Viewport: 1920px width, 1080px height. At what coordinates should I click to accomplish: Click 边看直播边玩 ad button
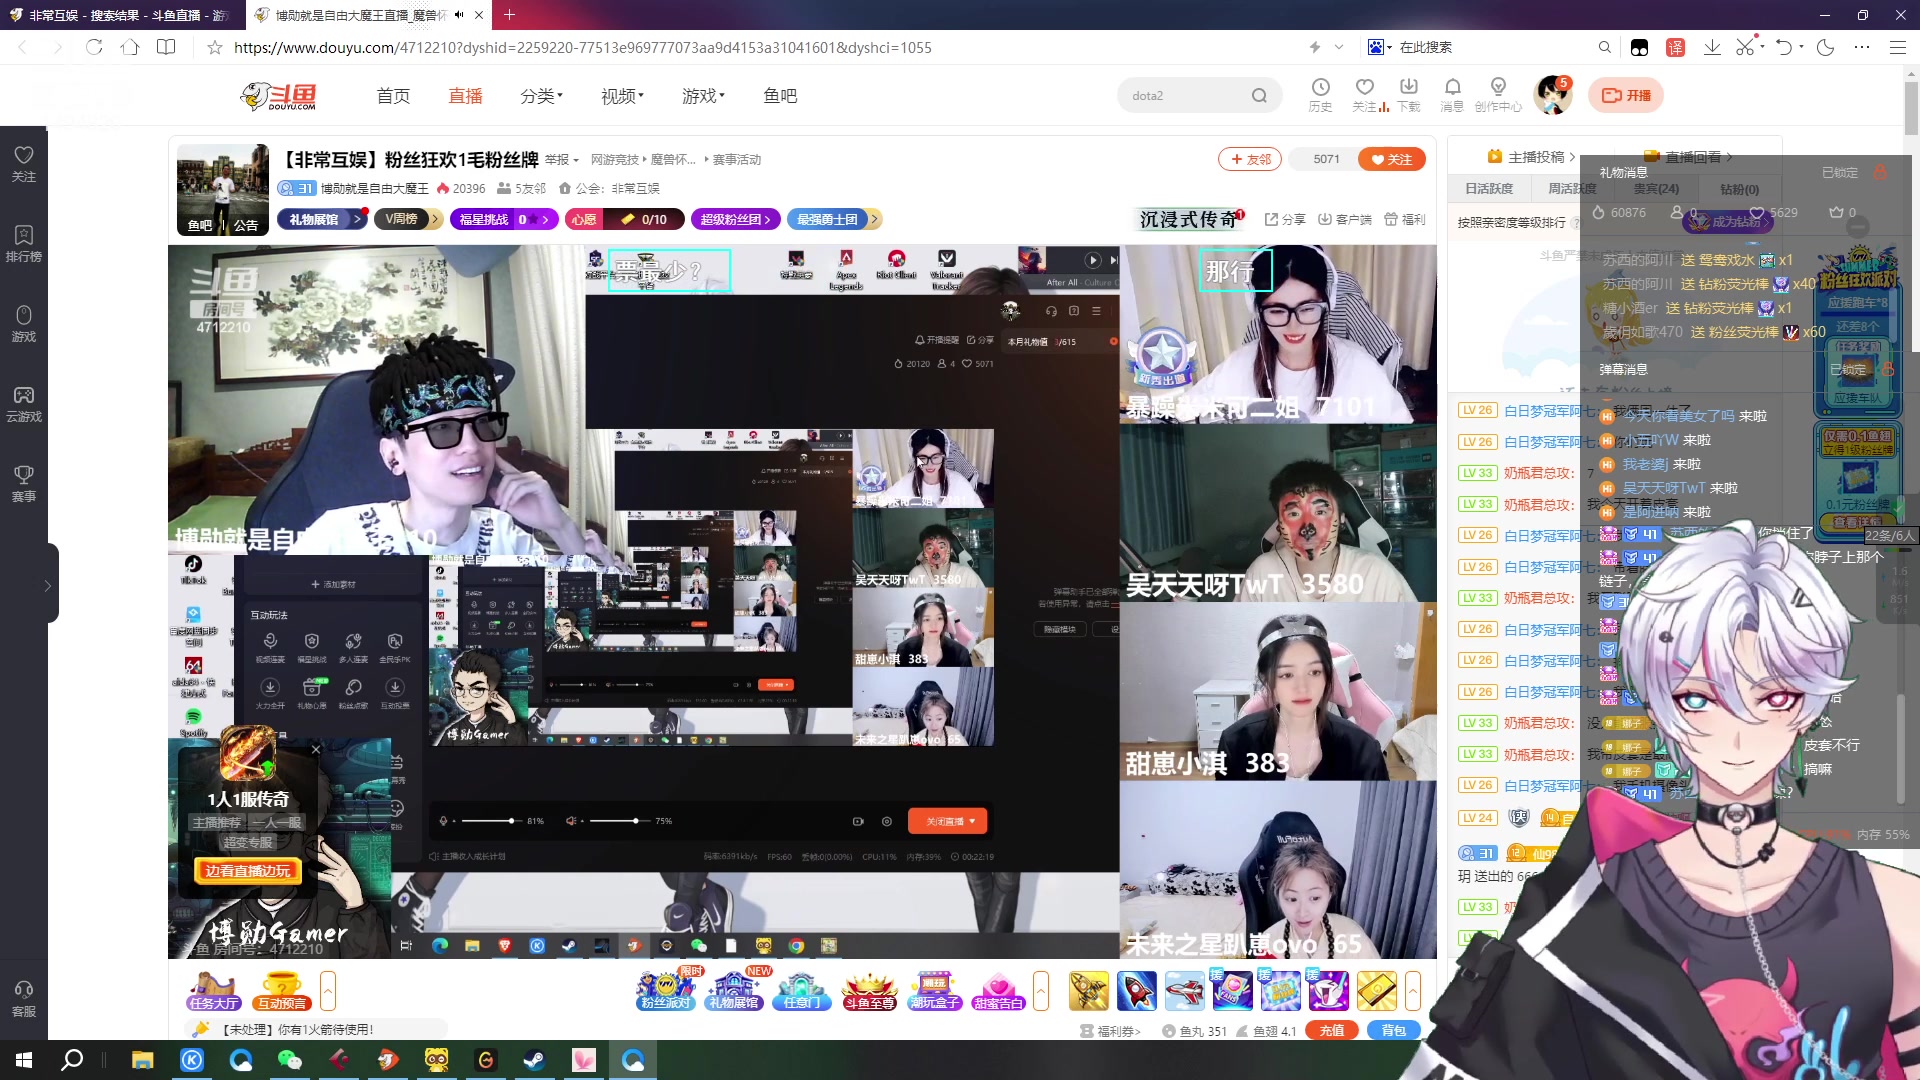247,871
